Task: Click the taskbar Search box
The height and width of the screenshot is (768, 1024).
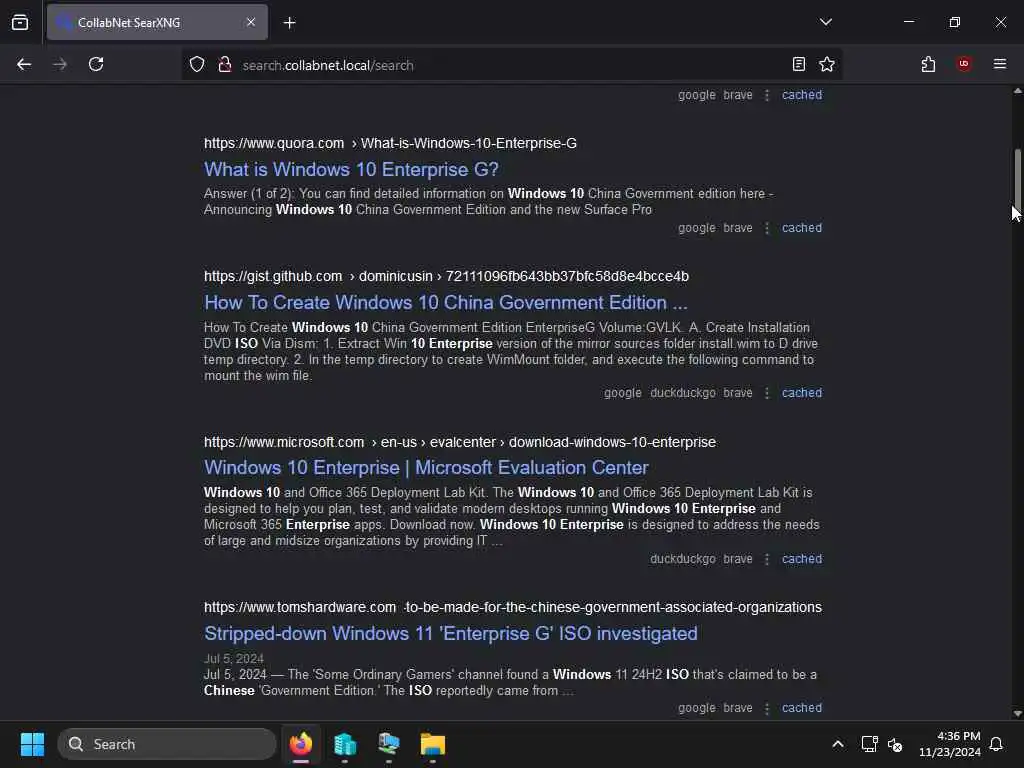Action: [167, 744]
